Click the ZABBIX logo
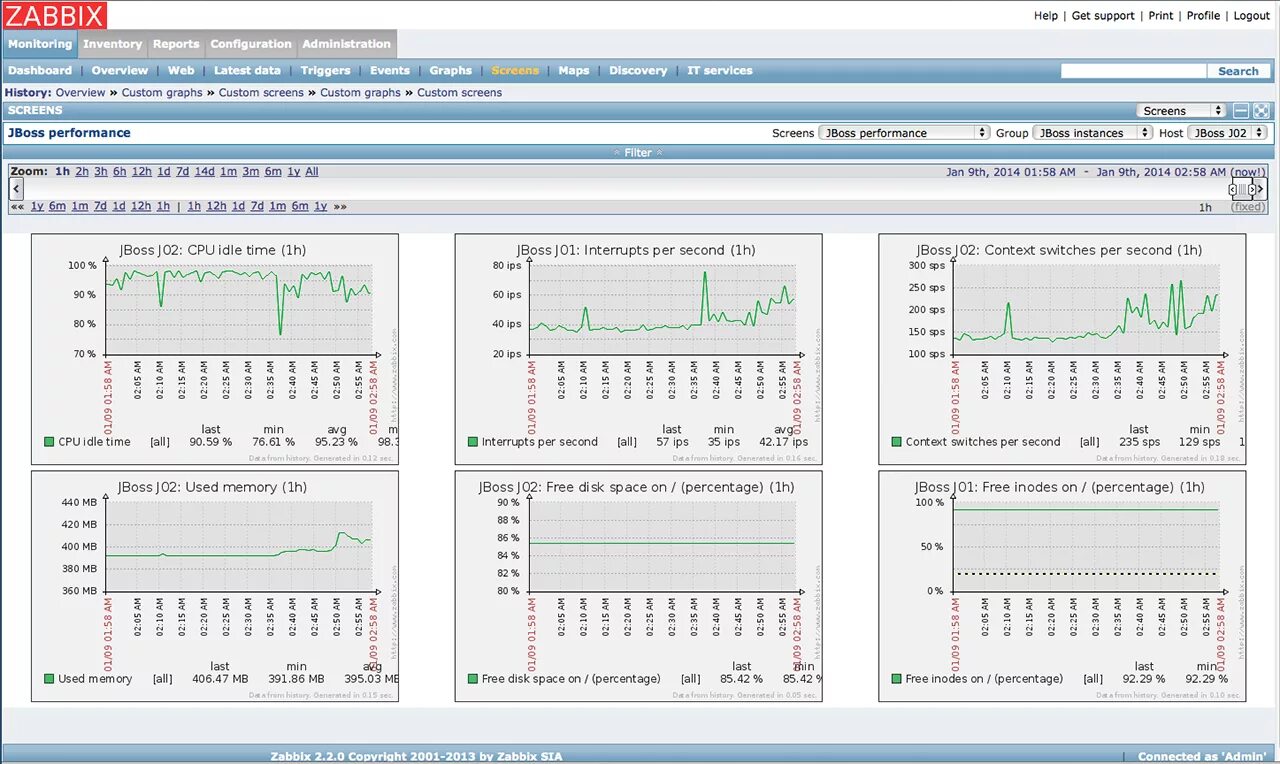The height and width of the screenshot is (764, 1280). (55, 15)
